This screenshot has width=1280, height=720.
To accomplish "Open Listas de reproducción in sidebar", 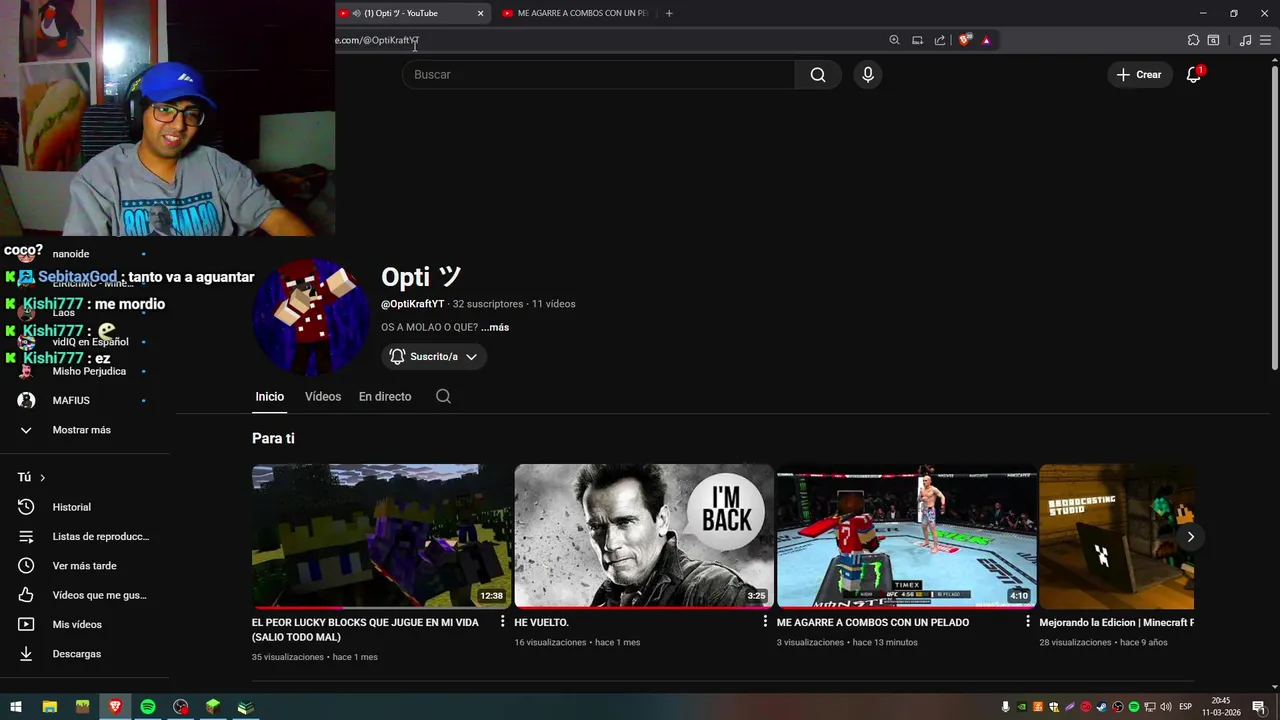I will pyautogui.click(x=85, y=537).
